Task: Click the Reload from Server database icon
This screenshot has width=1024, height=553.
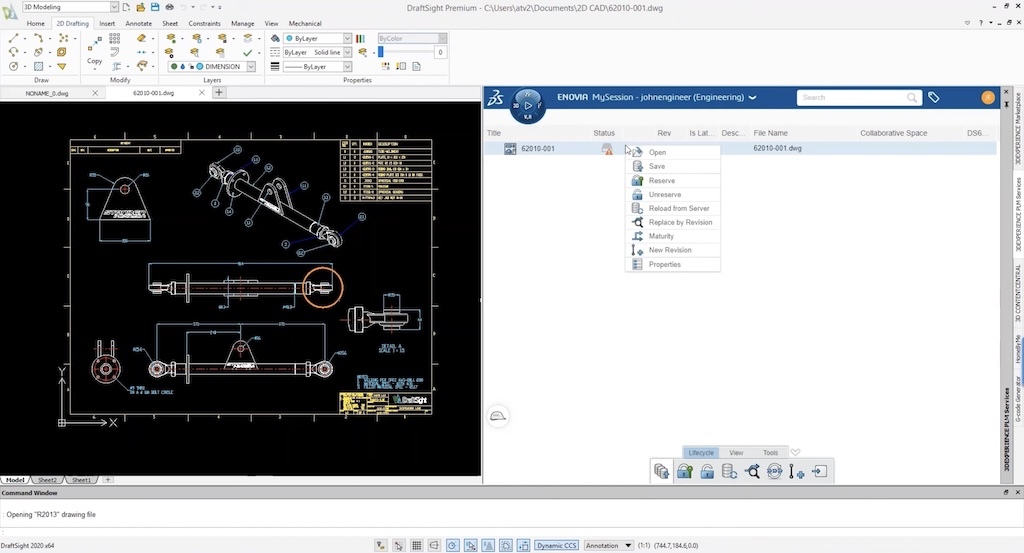Action: (730, 472)
